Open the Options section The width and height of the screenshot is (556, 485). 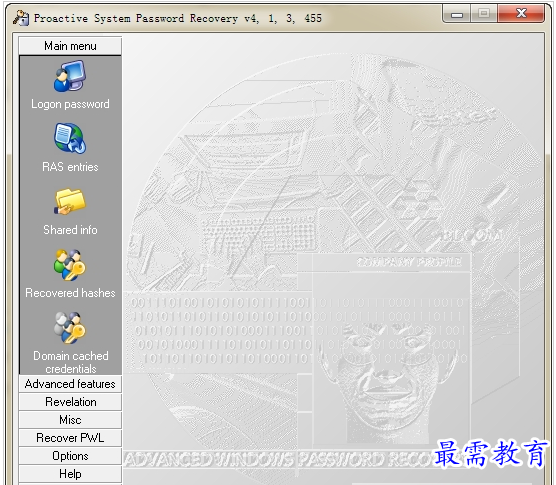click(70, 456)
